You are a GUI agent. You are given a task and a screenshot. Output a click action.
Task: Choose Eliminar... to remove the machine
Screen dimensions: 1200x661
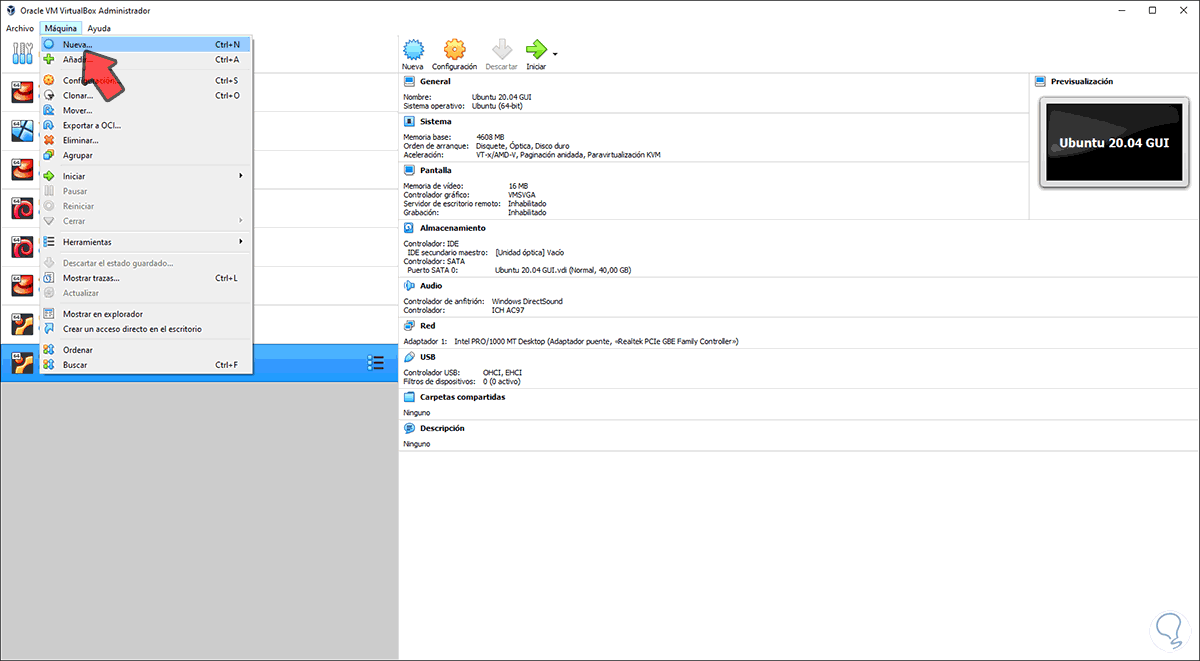pyautogui.click(x=146, y=141)
